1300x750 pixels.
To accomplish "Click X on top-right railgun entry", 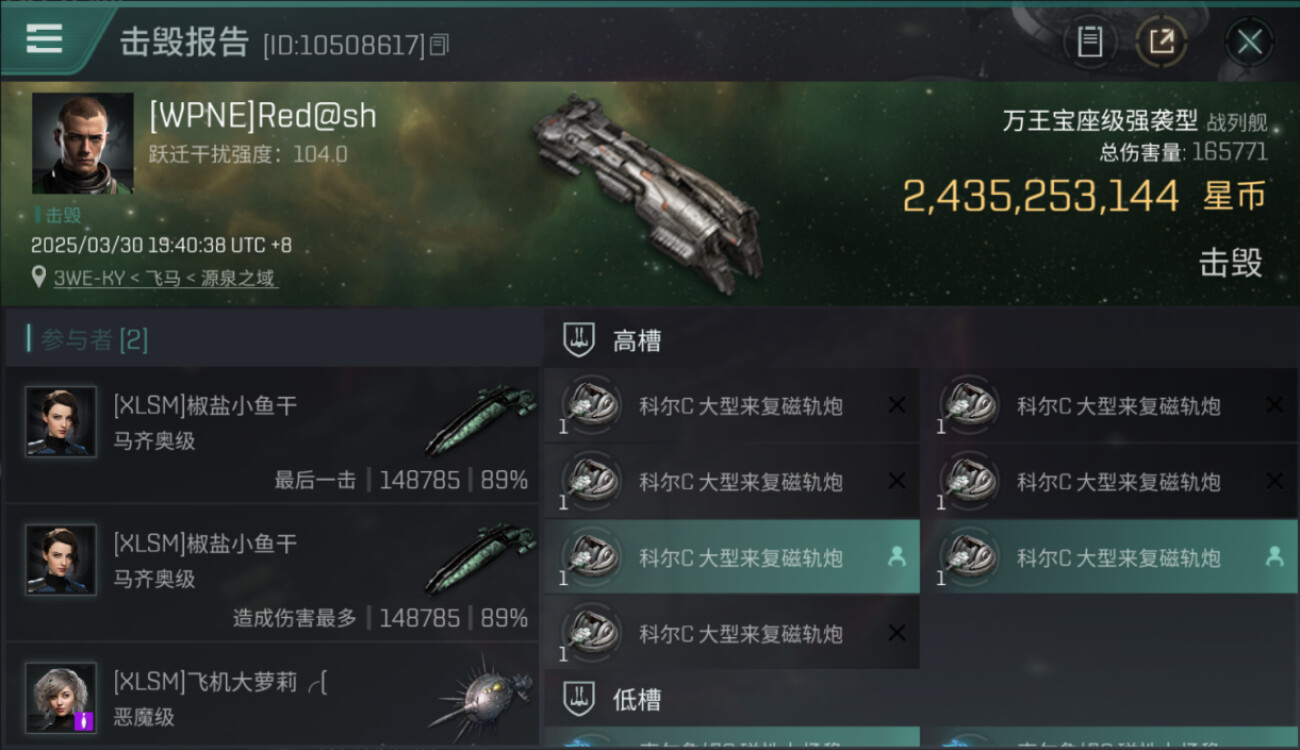I will (x=1274, y=405).
